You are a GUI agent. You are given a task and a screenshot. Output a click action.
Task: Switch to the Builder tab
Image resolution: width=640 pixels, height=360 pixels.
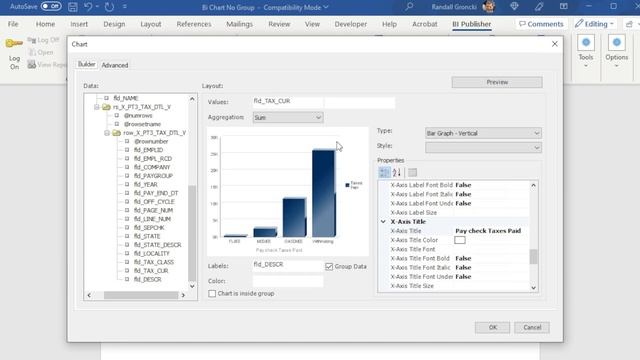click(86, 64)
